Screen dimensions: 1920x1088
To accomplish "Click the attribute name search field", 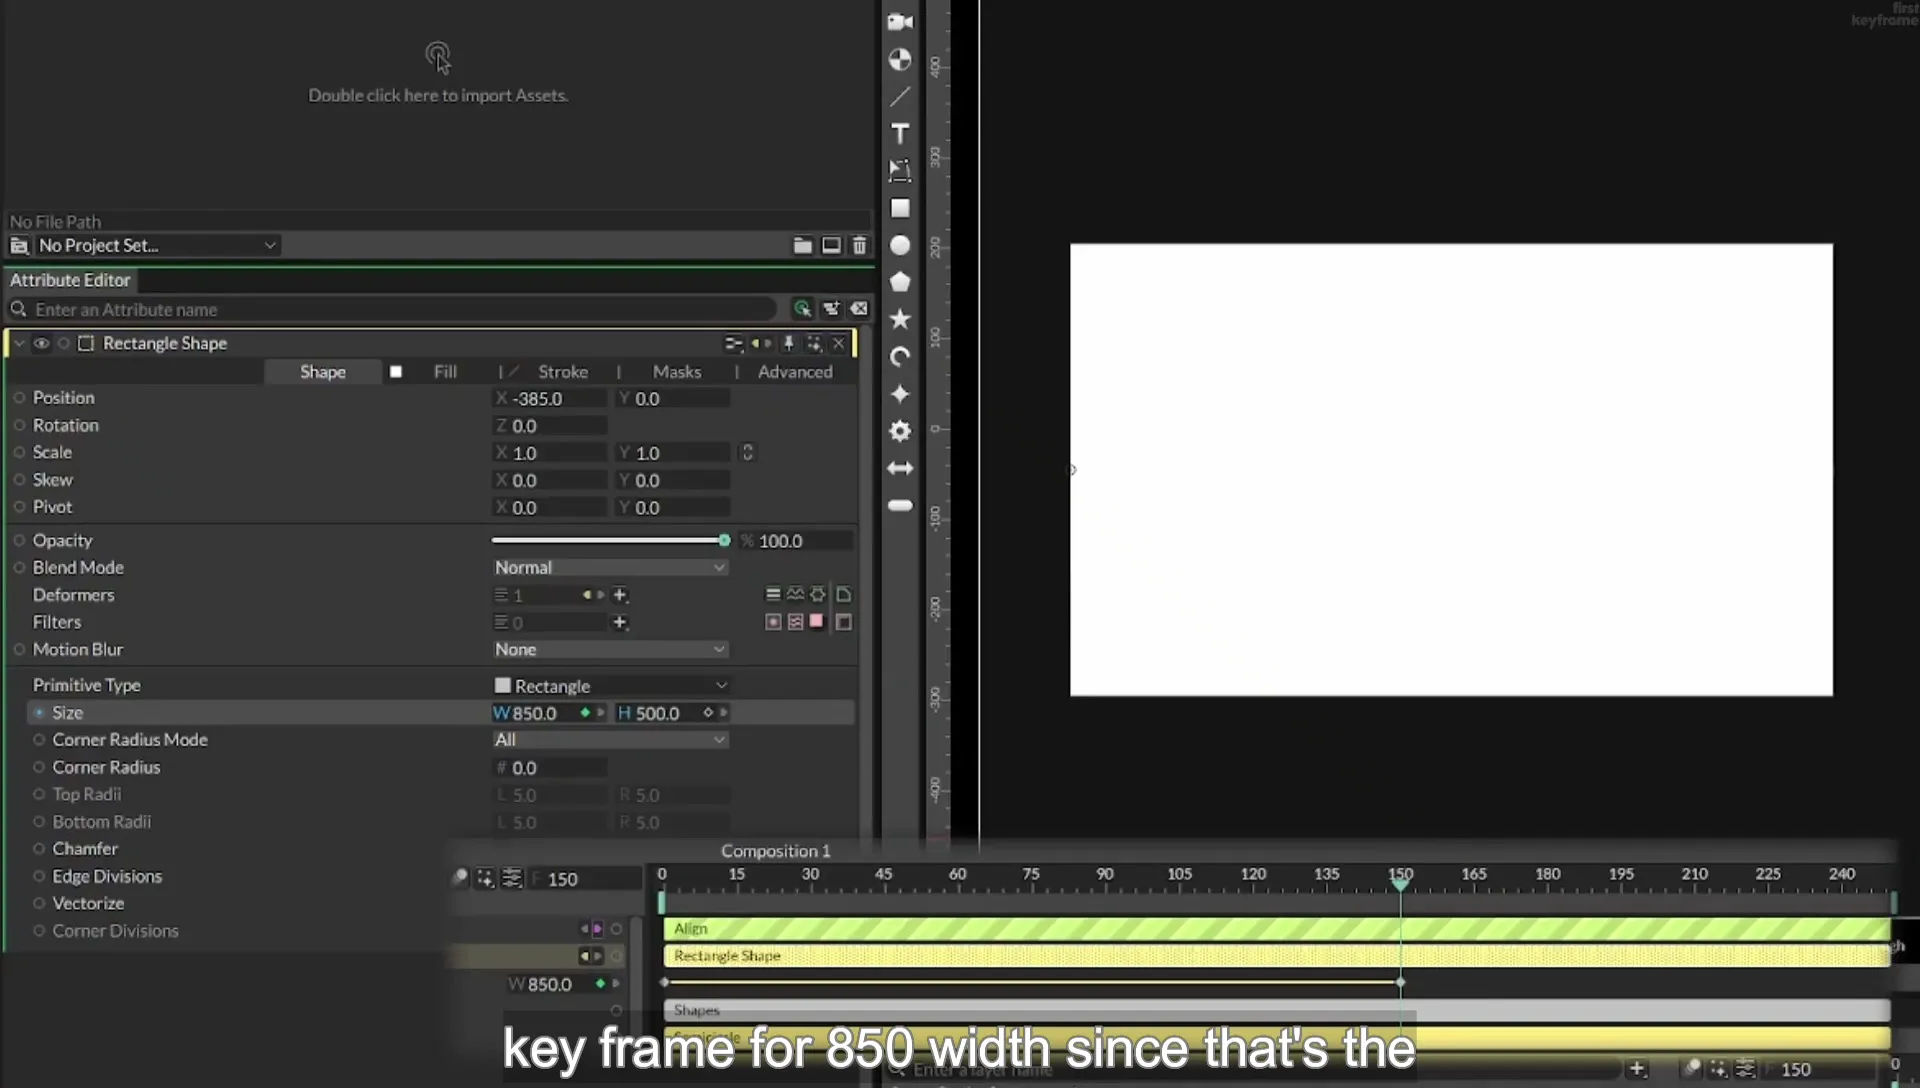I will tap(404, 309).
